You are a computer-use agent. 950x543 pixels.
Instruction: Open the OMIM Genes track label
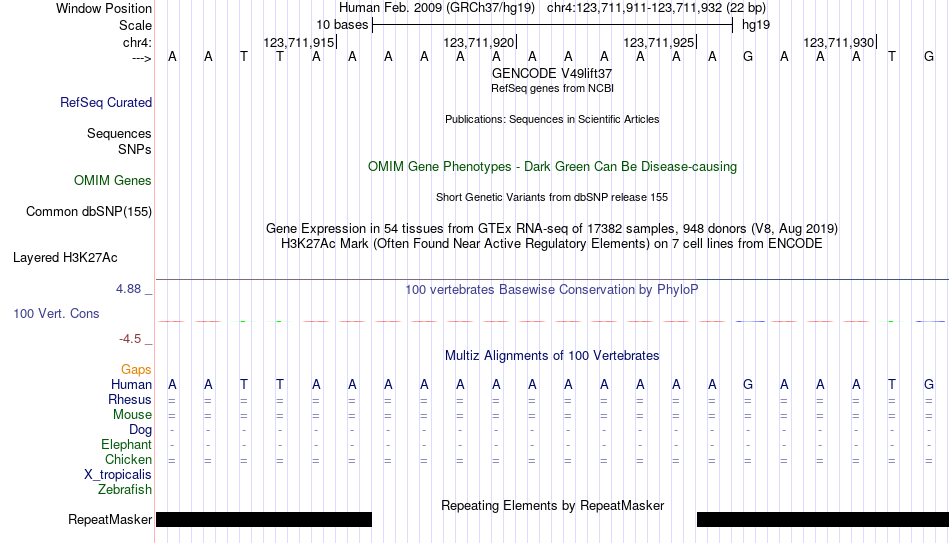click(113, 181)
